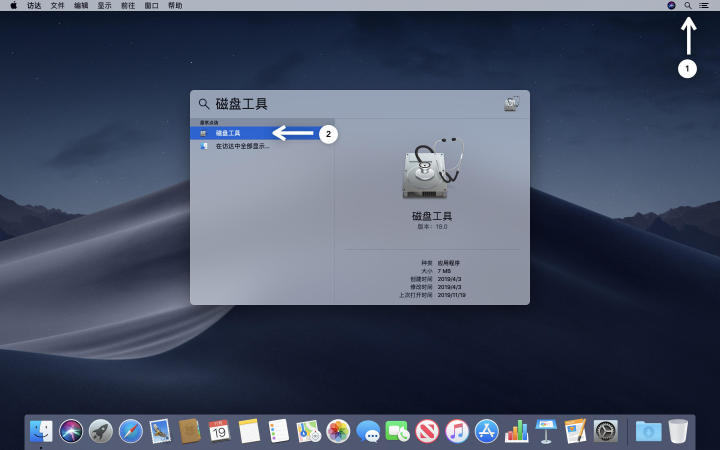Open the 帮助 menu
The height and width of the screenshot is (450, 720).
(x=175, y=6)
